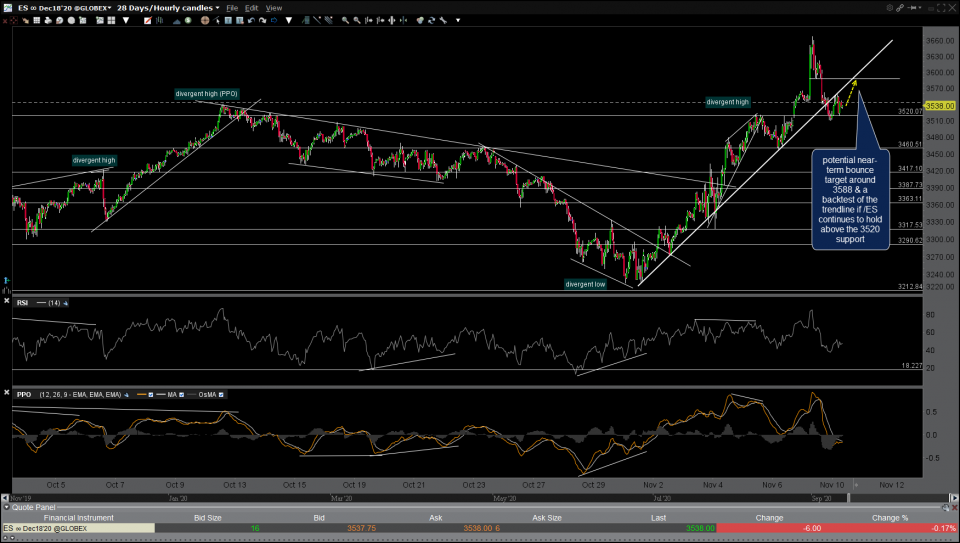Click the Bid Size column header
The height and width of the screenshot is (543, 960).
pos(208,518)
